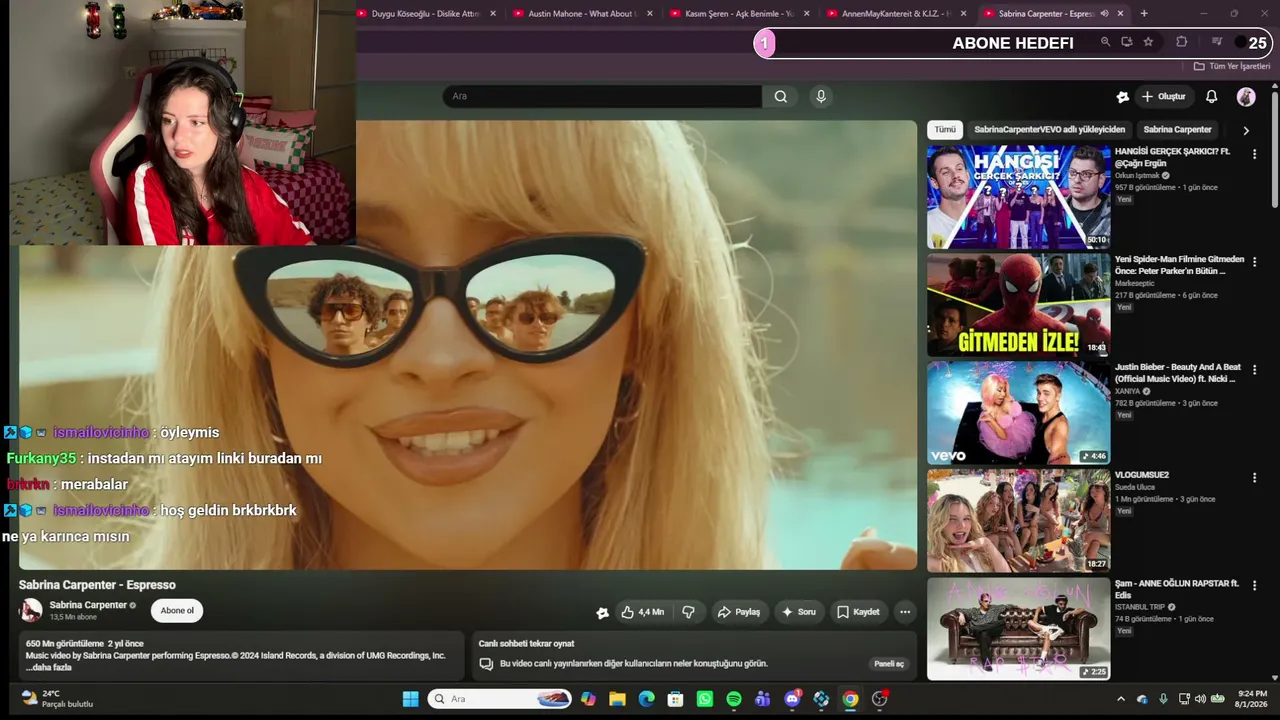Close the Duygu Köseoğlu tab
This screenshot has width=1280, height=720.
coord(493,14)
